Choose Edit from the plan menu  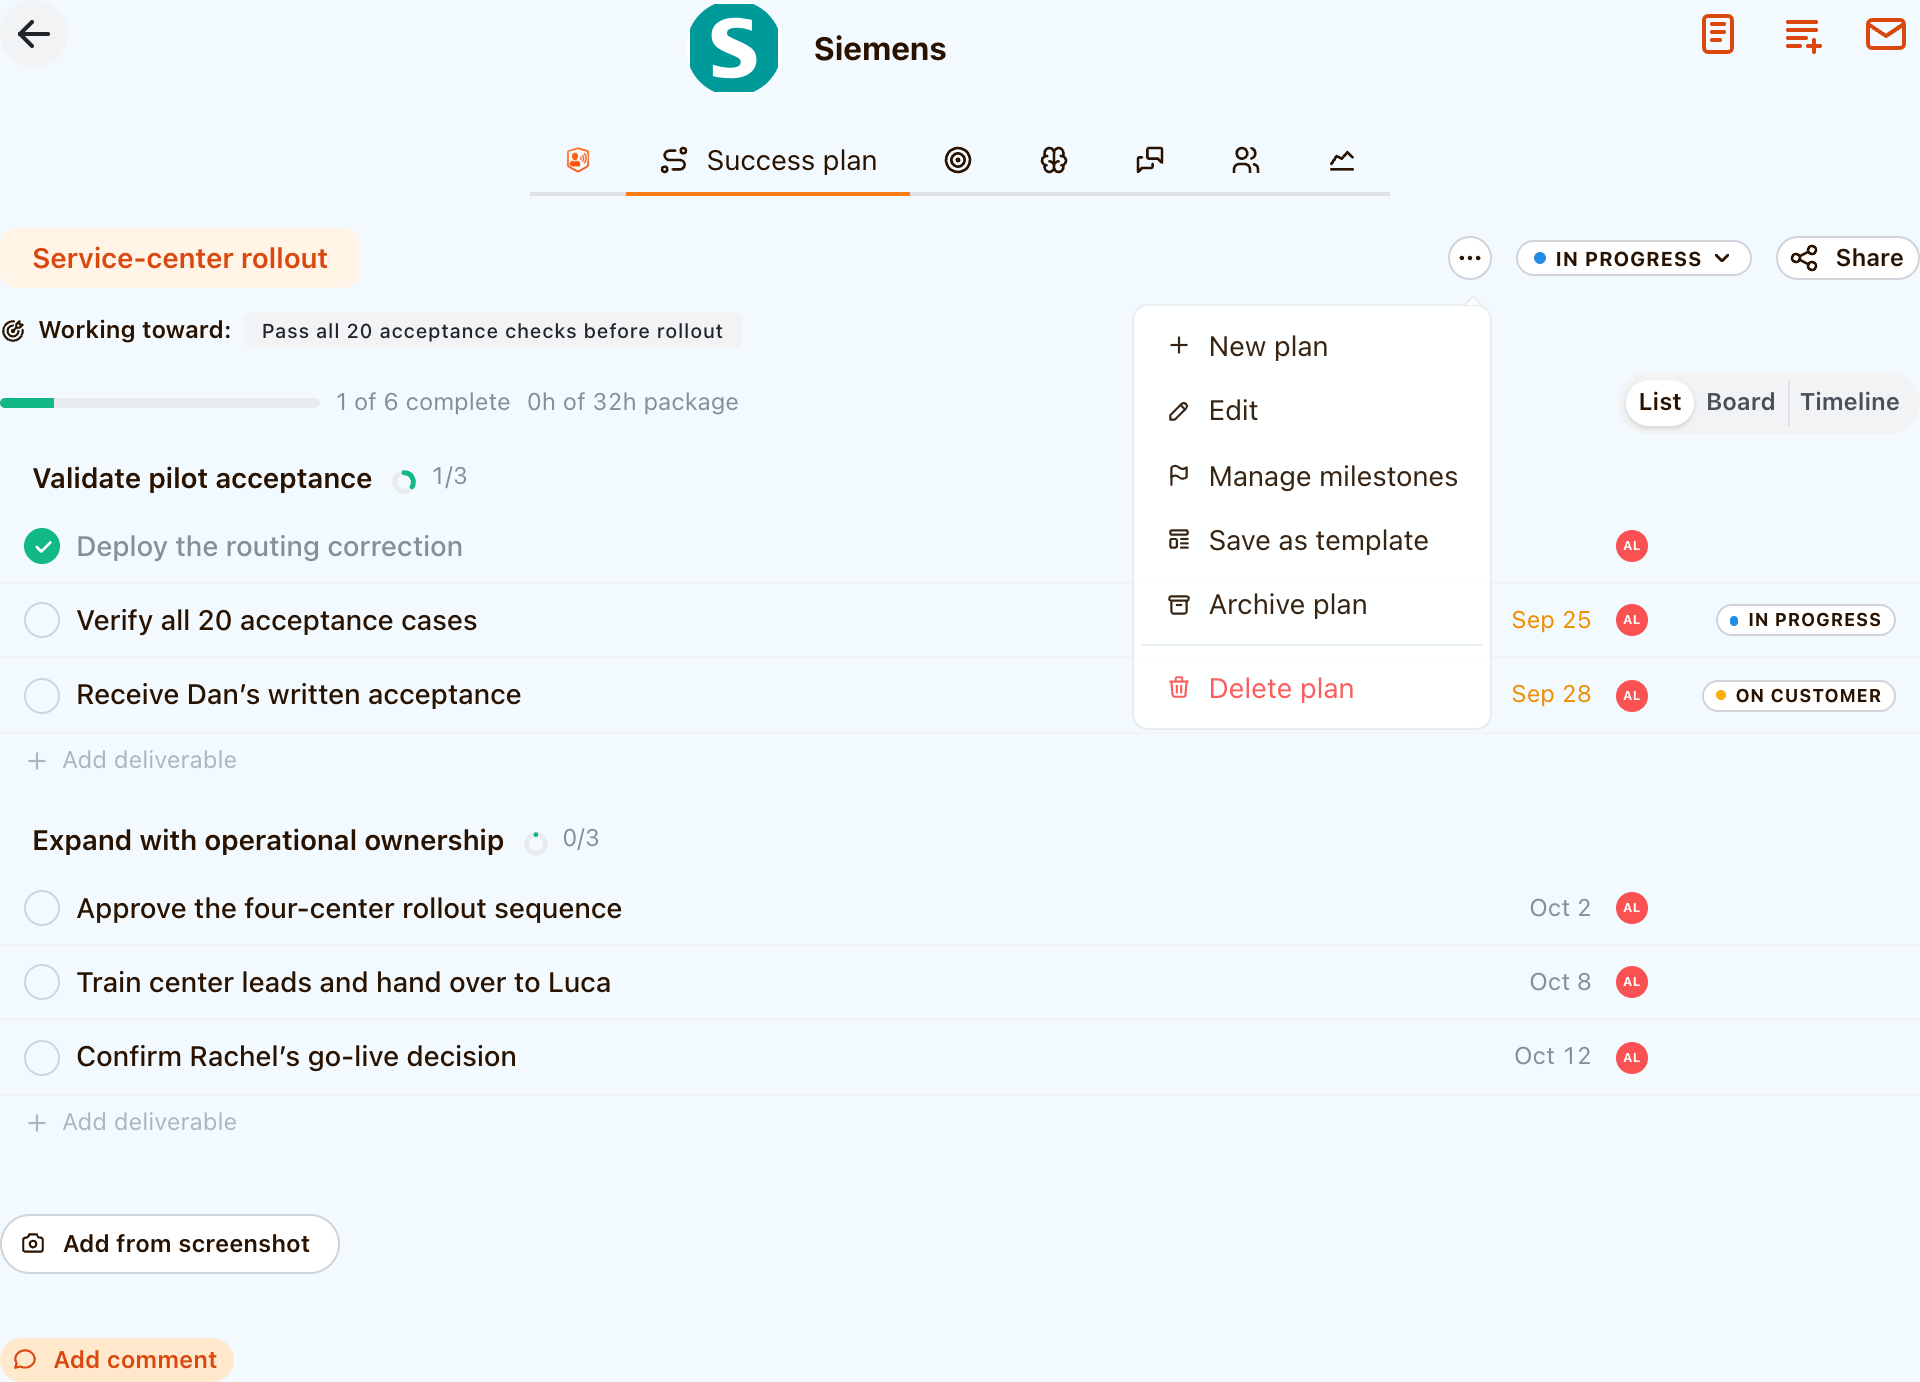pos(1312,410)
